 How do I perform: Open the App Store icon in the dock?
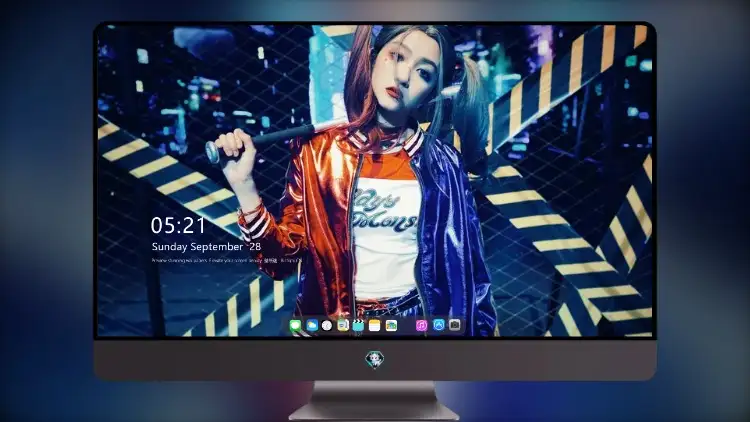point(439,325)
